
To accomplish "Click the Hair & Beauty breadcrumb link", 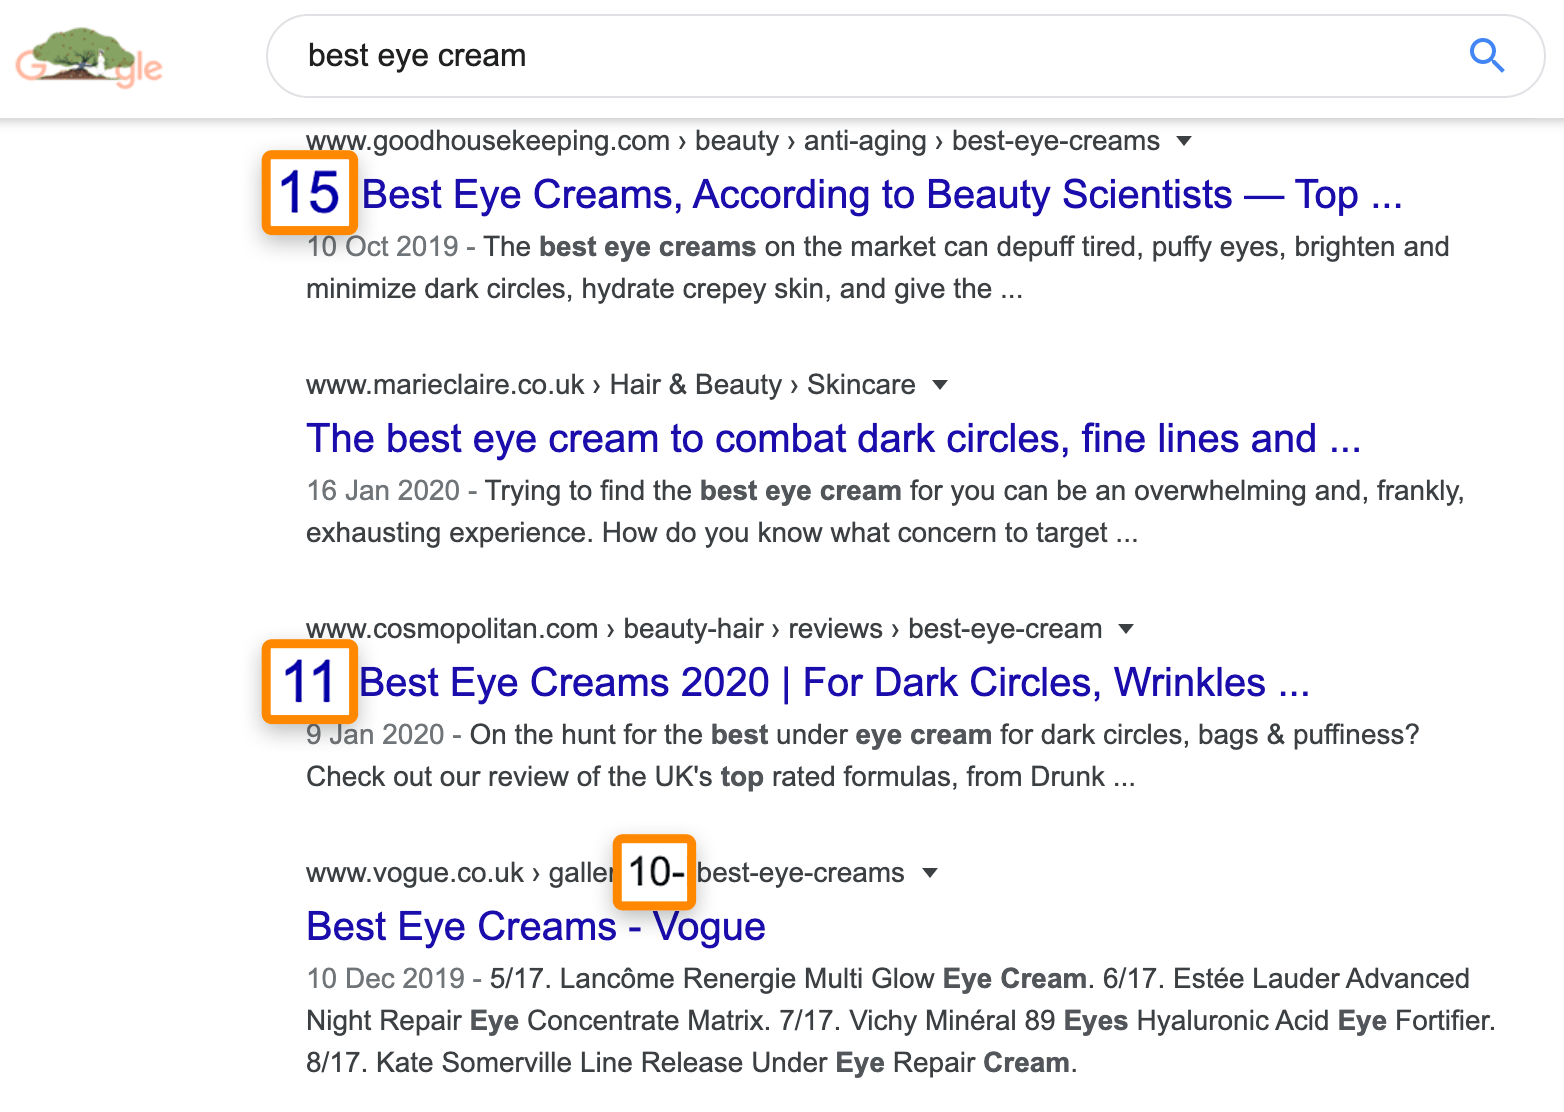I will (x=696, y=384).
